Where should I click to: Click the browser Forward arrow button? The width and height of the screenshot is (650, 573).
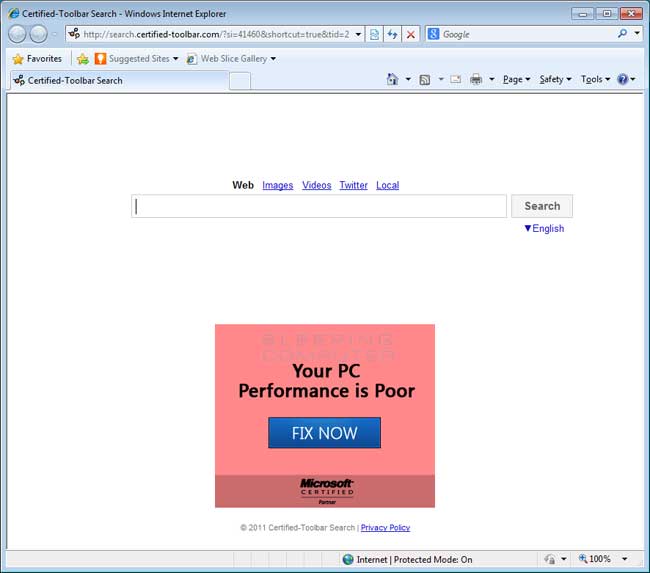pos(39,34)
